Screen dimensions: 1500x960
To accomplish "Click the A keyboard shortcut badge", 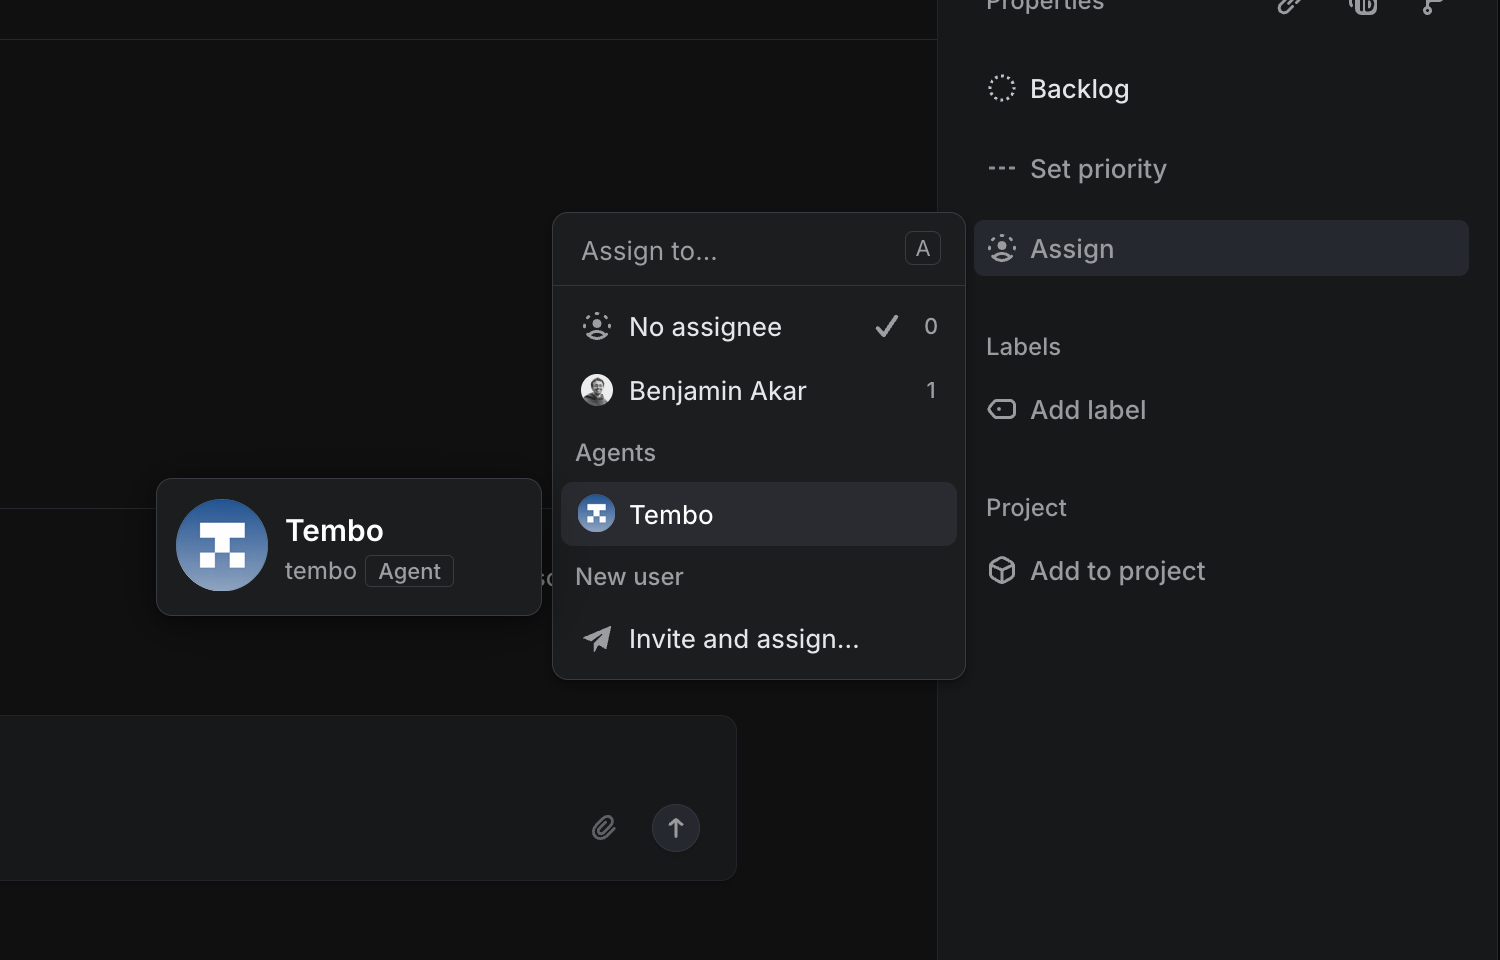I will point(923,248).
